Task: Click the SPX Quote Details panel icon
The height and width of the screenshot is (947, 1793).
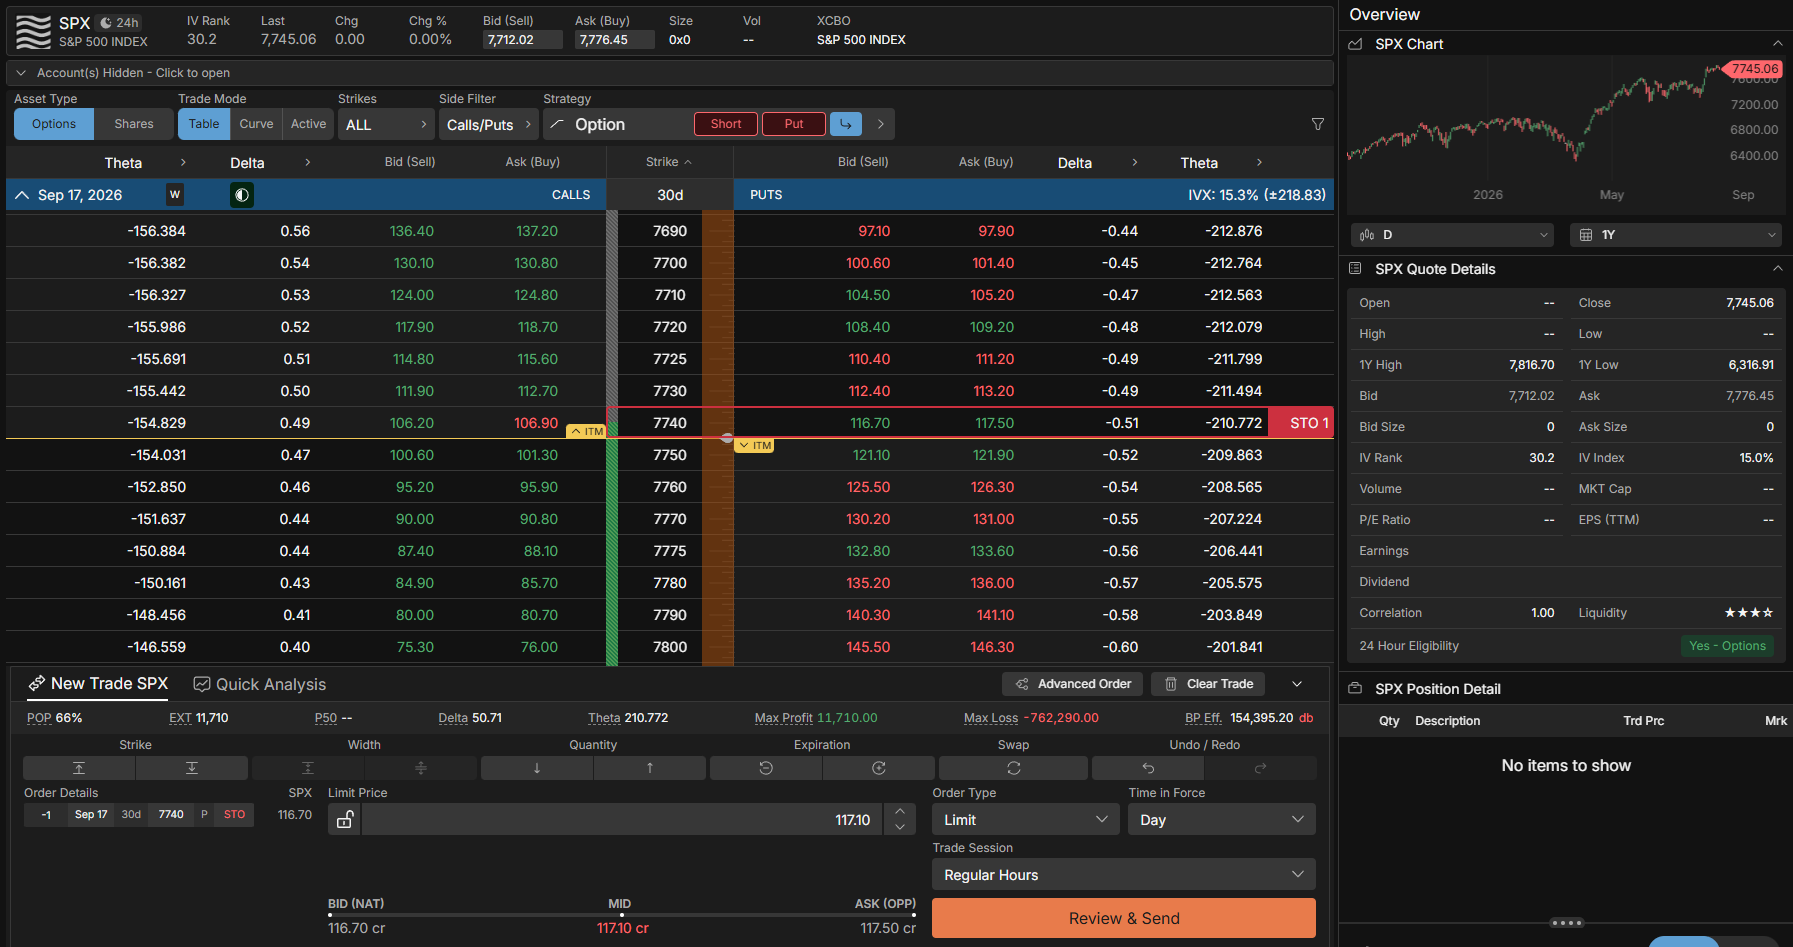Action: point(1356,268)
